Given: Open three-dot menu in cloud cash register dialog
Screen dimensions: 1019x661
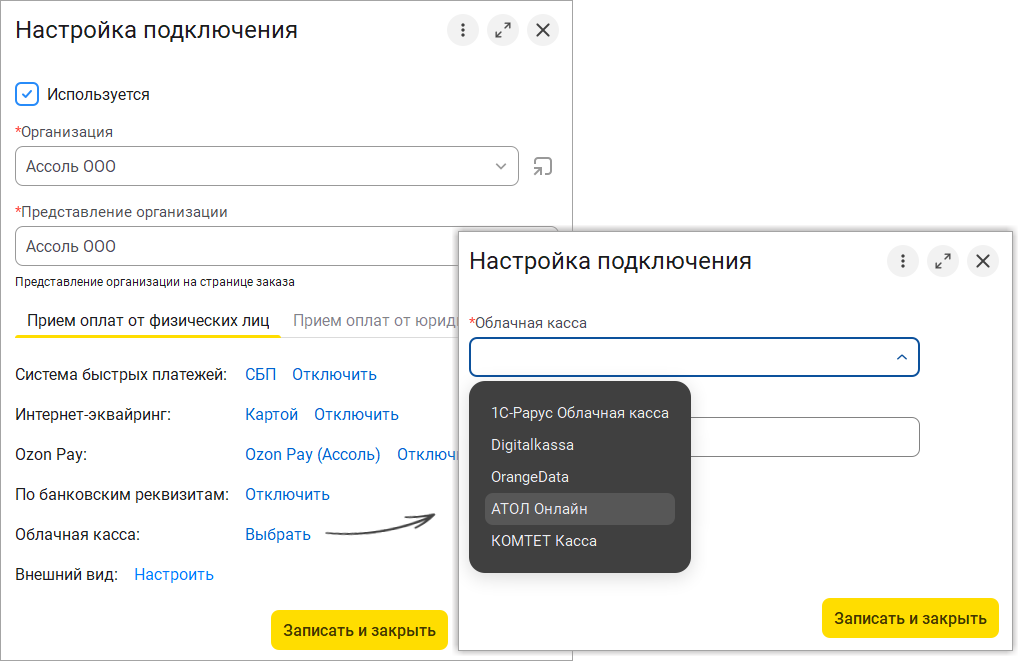Looking at the screenshot, I should [903, 261].
